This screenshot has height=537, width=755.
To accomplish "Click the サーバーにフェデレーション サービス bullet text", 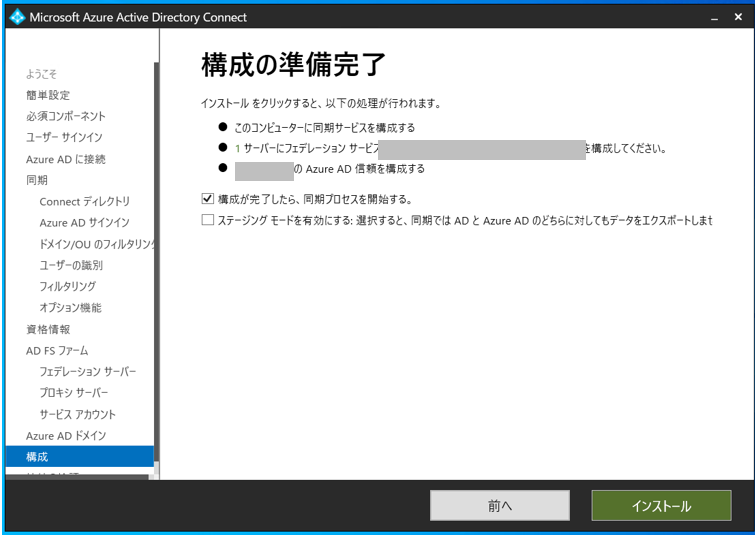I will pyautogui.click(x=311, y=148).
